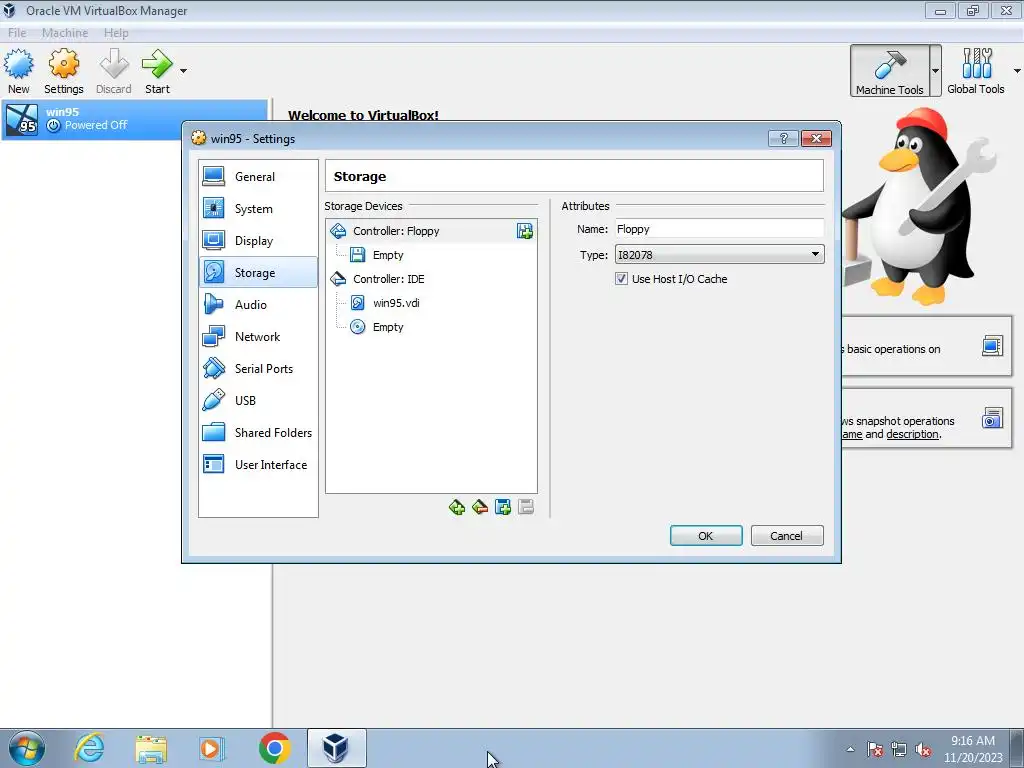Toggle Use Host I/O Cache checkbox

pos(621,279)
